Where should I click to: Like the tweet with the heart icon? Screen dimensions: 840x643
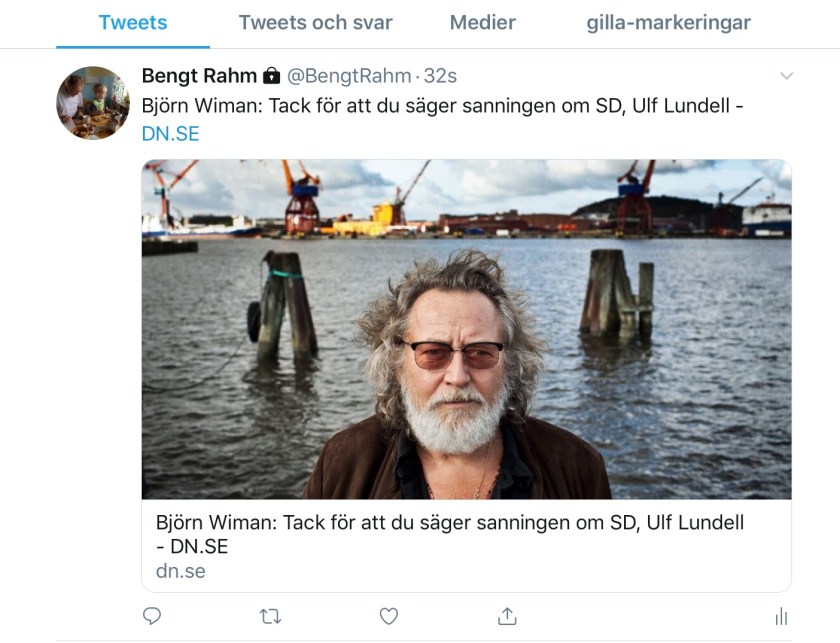tap(388, 616)
